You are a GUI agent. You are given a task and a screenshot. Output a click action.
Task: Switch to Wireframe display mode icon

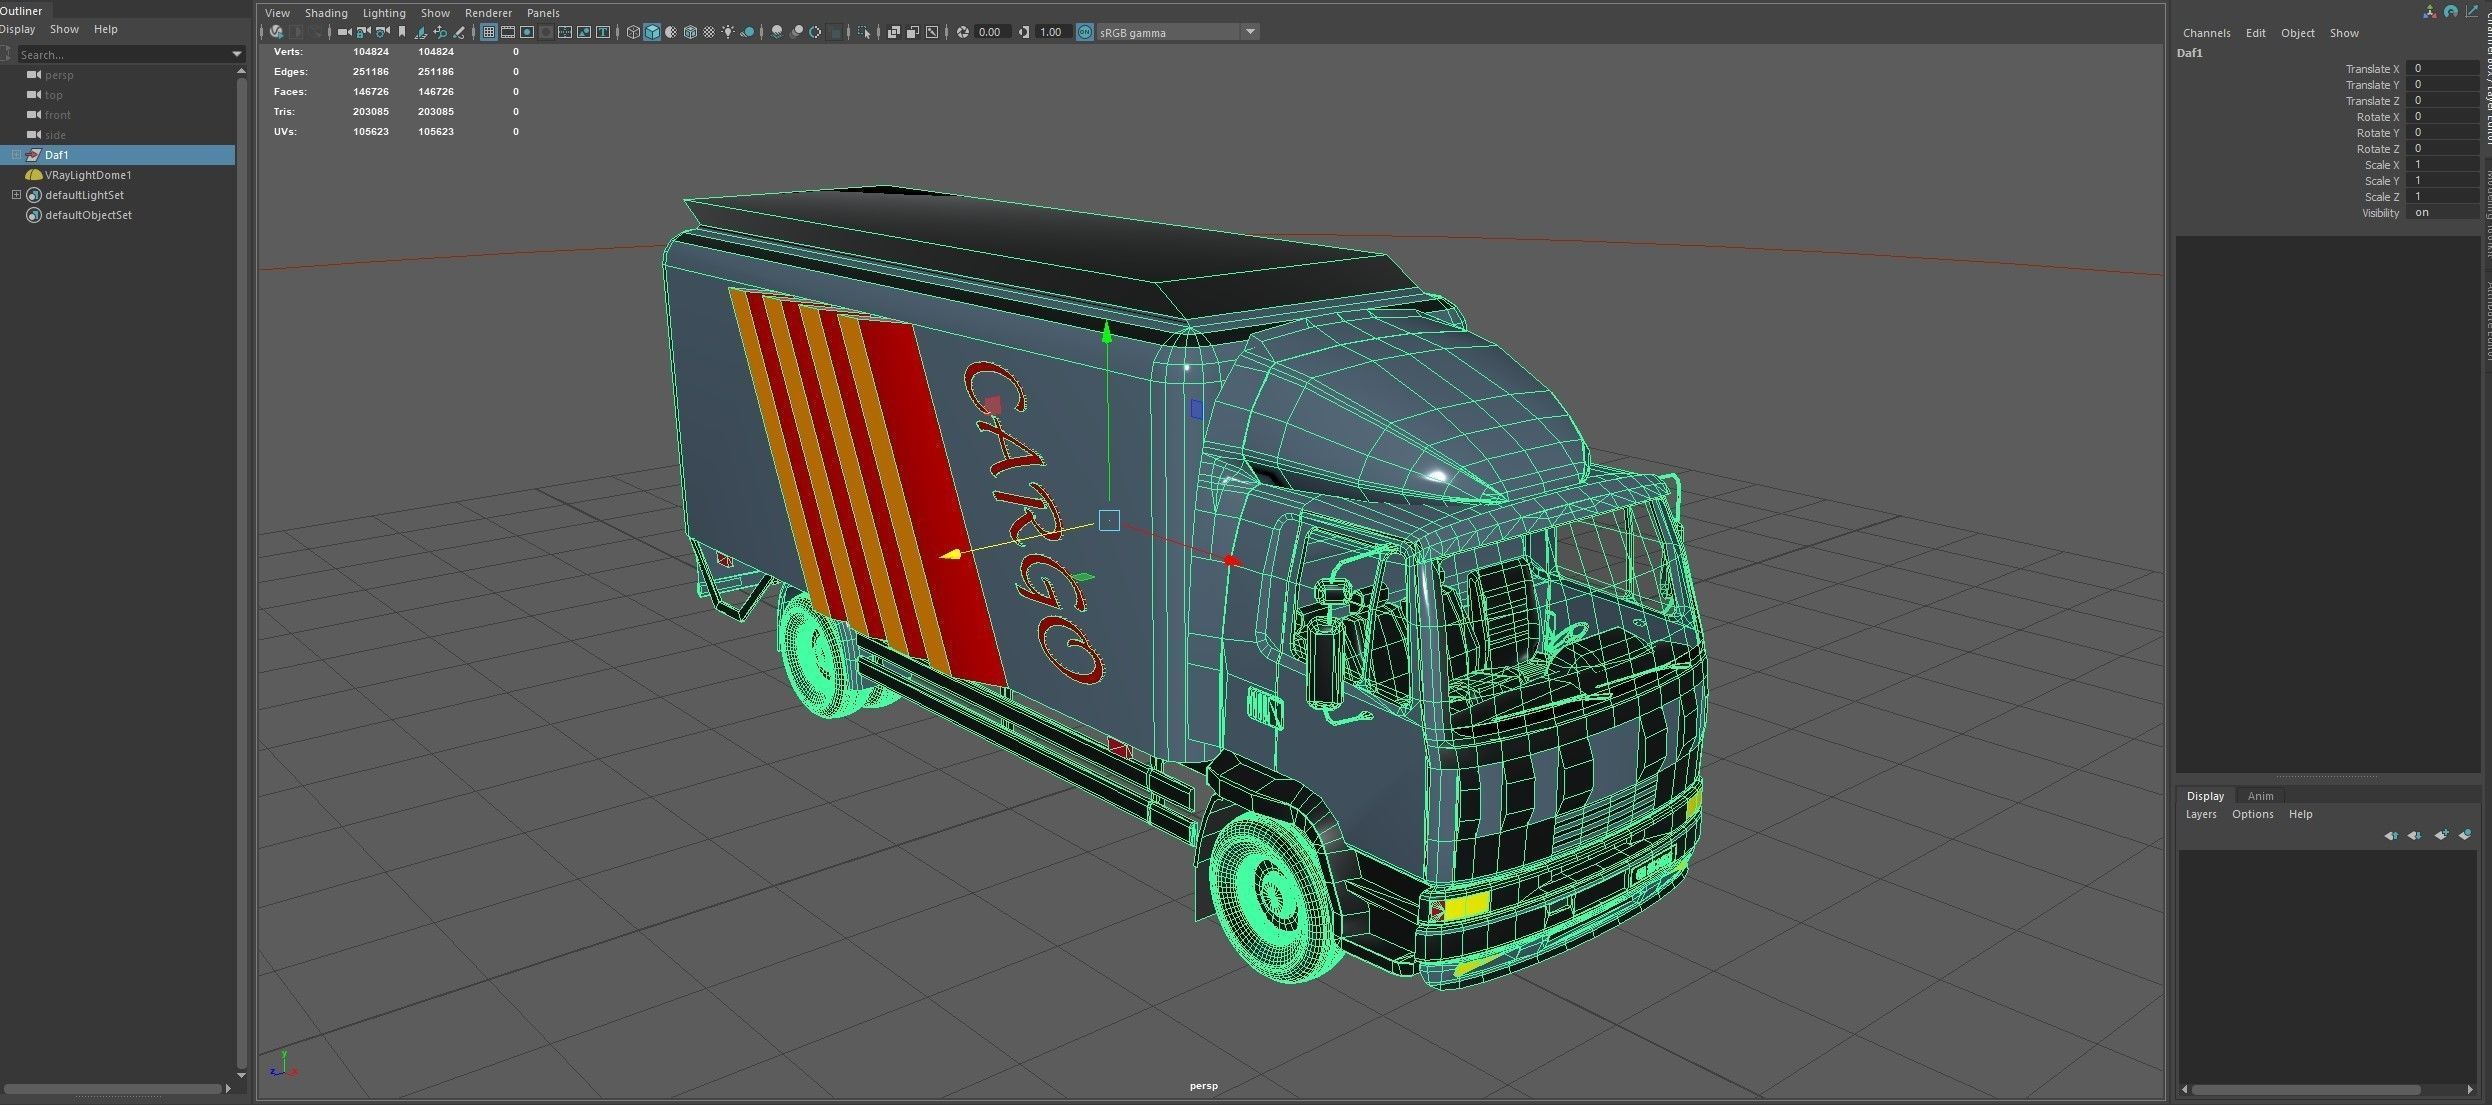(633, 32)
